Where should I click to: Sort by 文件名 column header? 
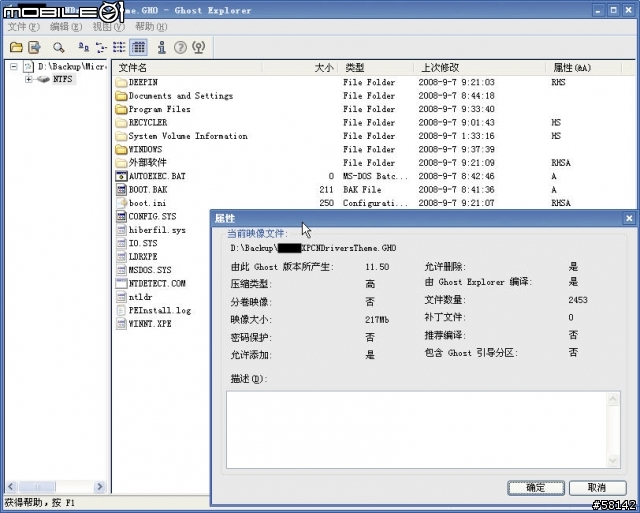click(187, 68)
